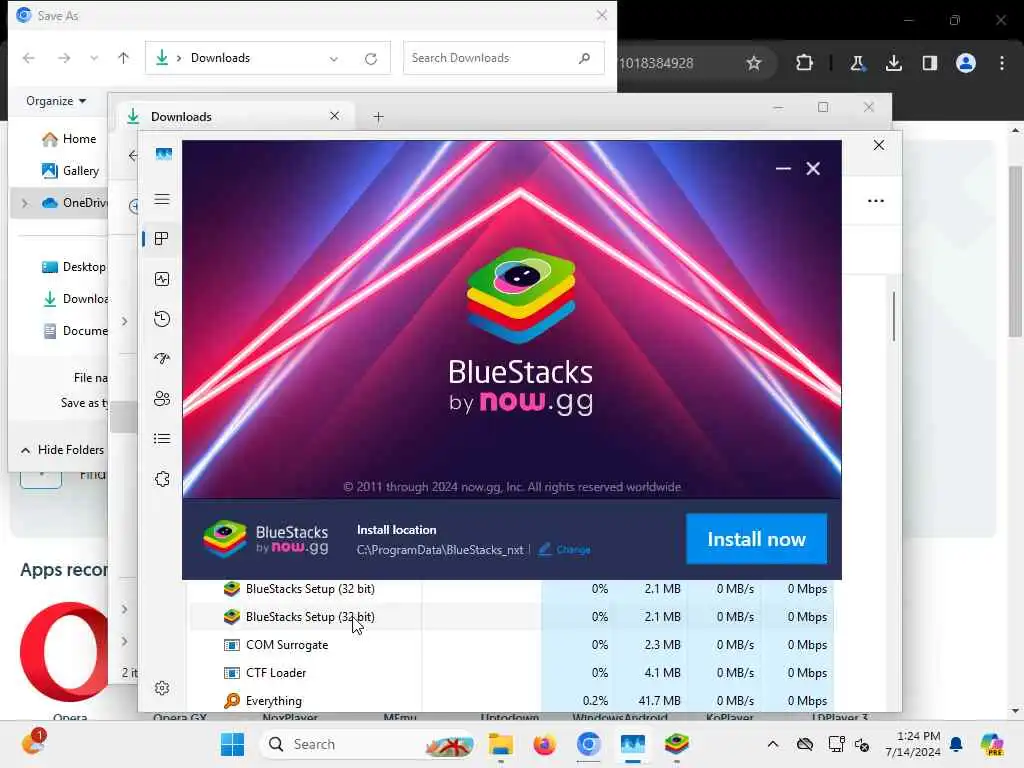The width and height of the screenshot is (1024, 768).
Task: Click Search Downloads field in Save As
Action: pyautogui.click(x=503, y=58)
